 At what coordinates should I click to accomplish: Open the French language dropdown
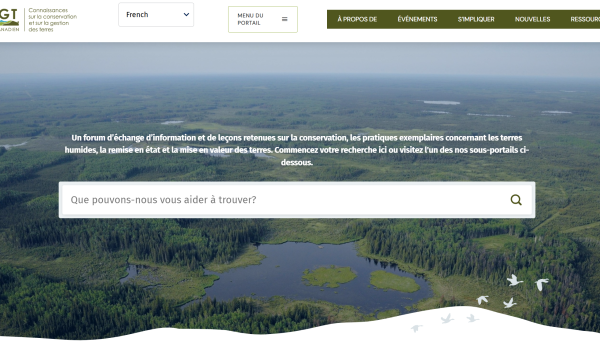tap(156, 15)
